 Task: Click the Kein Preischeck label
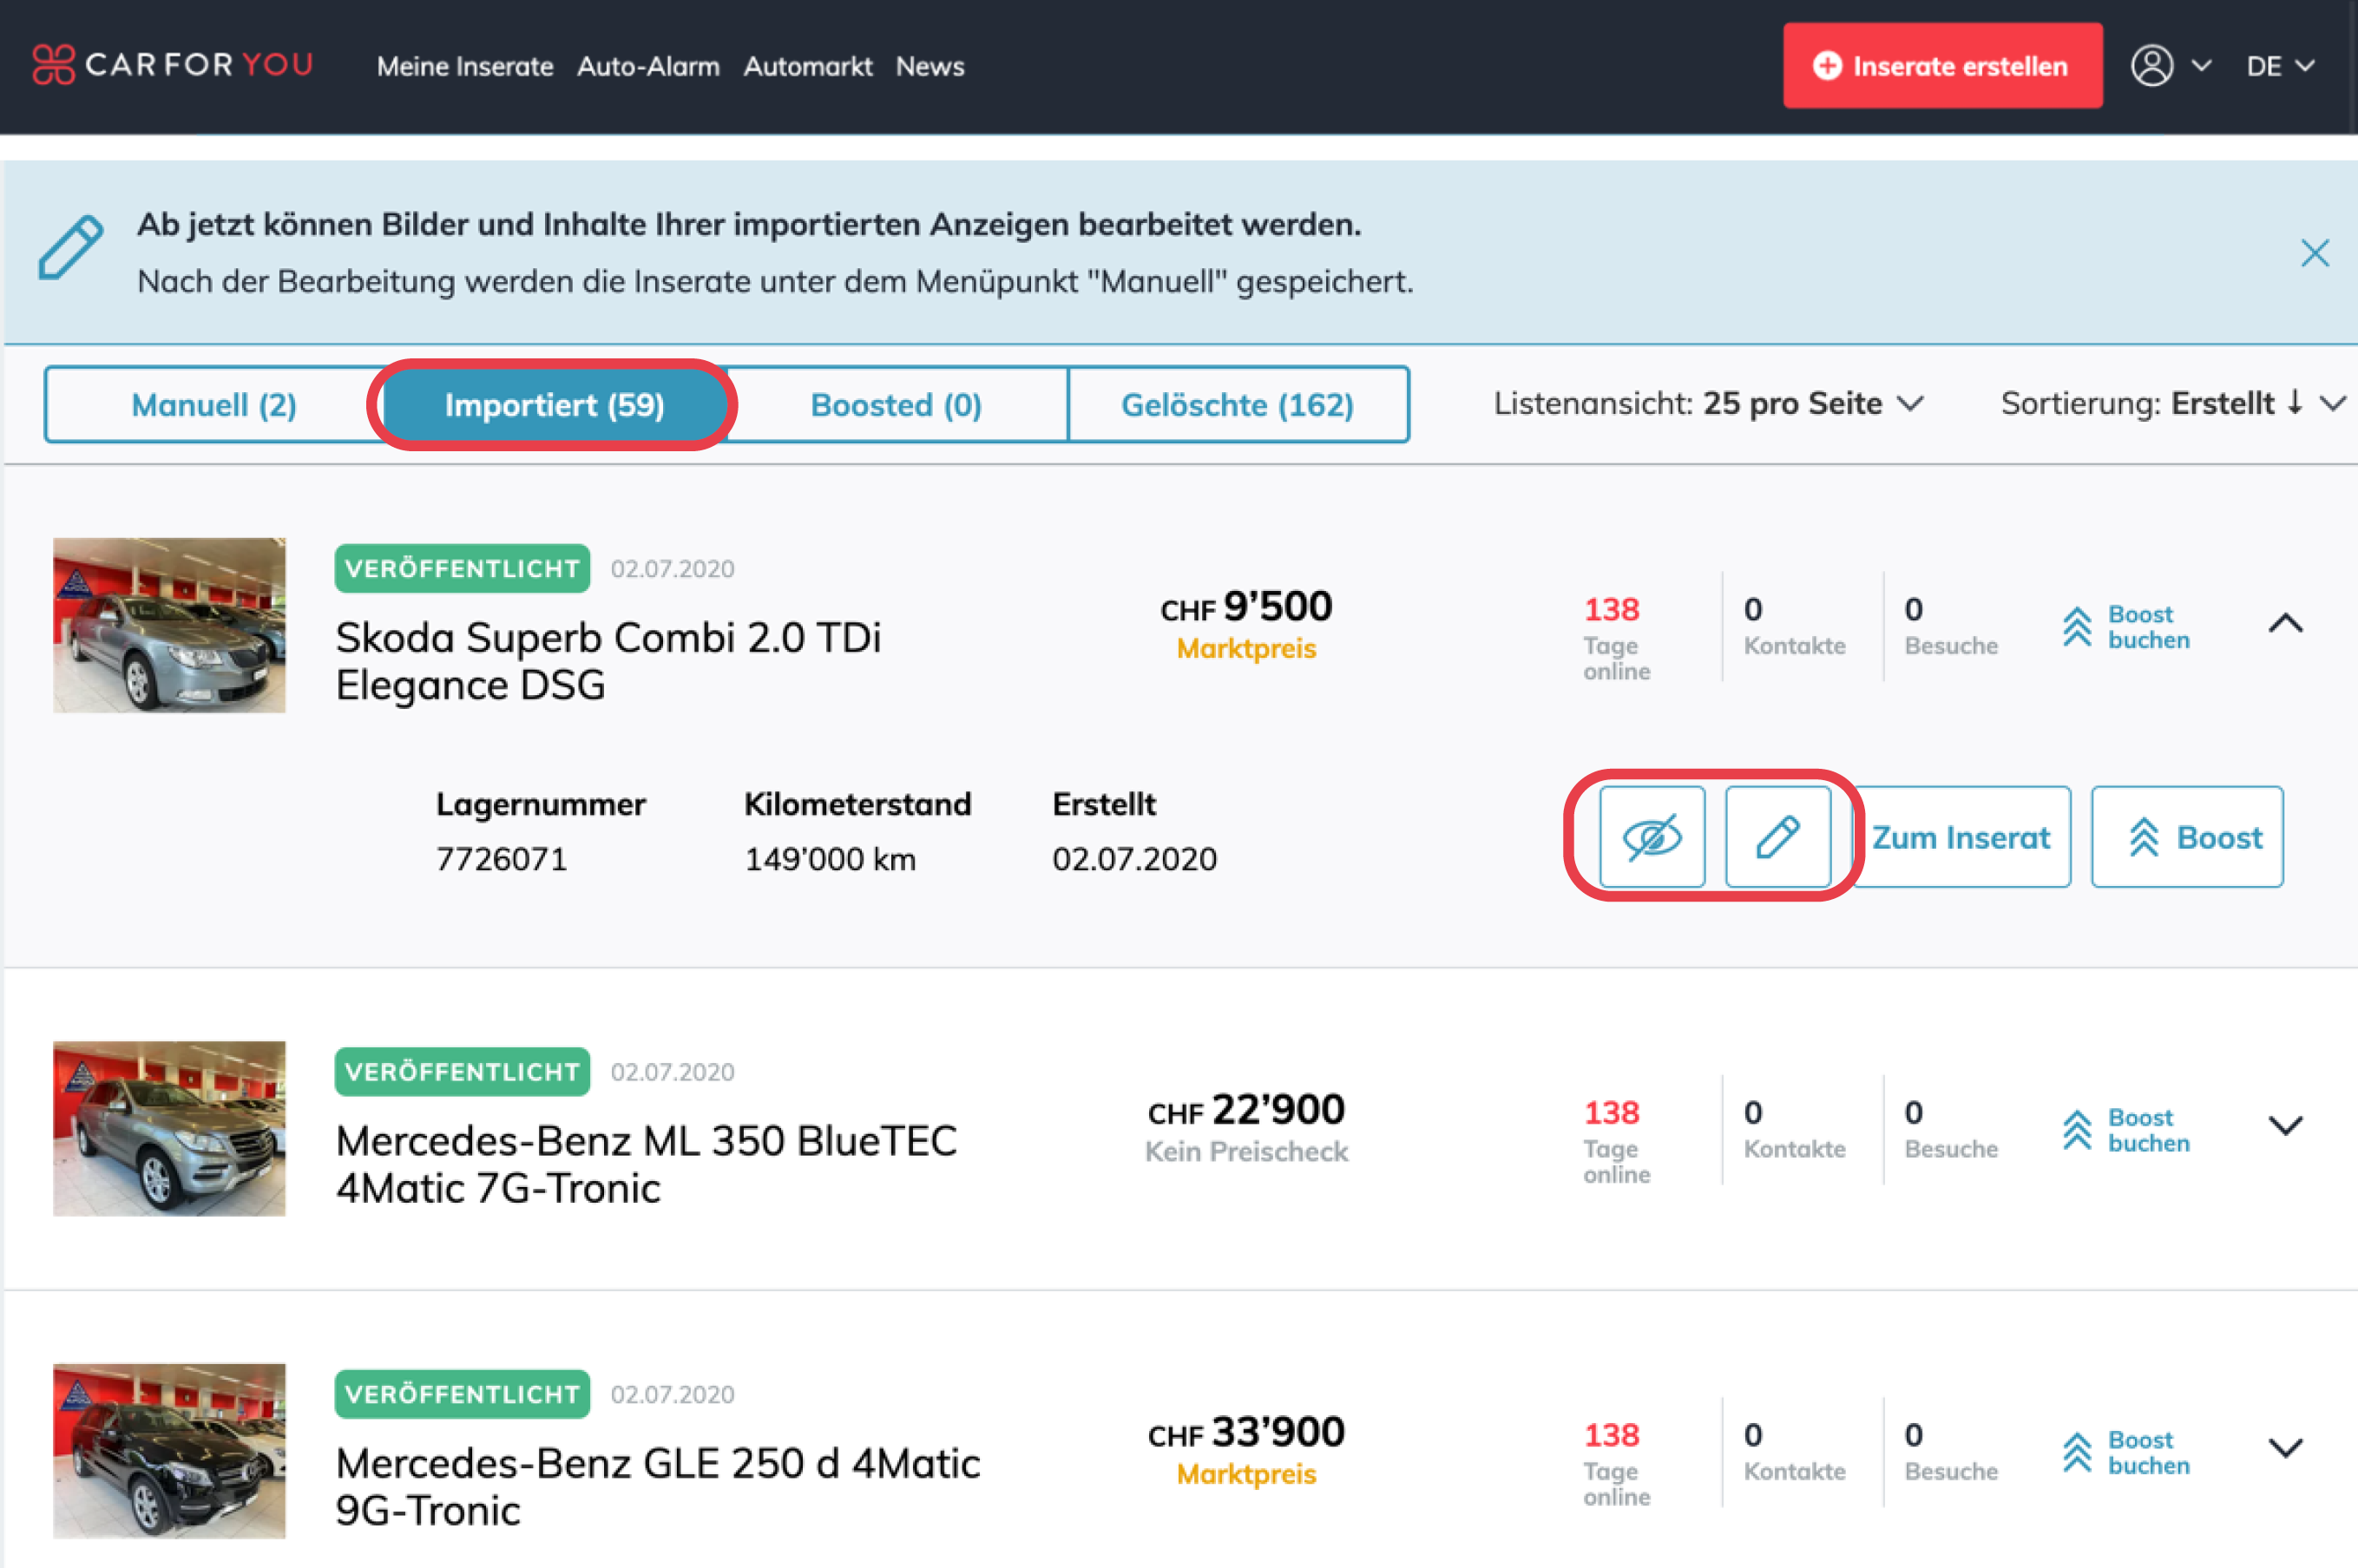click(x=1246, y=1151)
